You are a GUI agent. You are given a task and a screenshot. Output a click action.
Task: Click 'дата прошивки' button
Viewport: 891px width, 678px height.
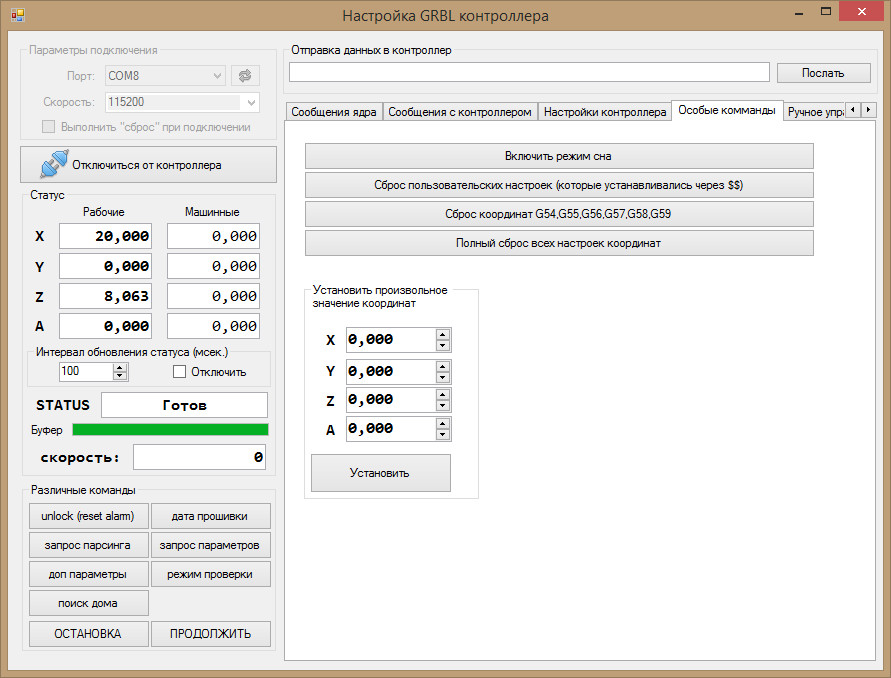click(x=211, y=516)
